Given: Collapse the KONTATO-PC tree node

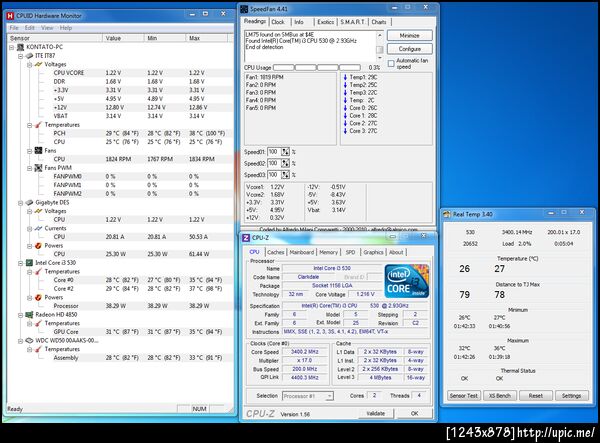Looking at the screenshot, I should [12, 47].
